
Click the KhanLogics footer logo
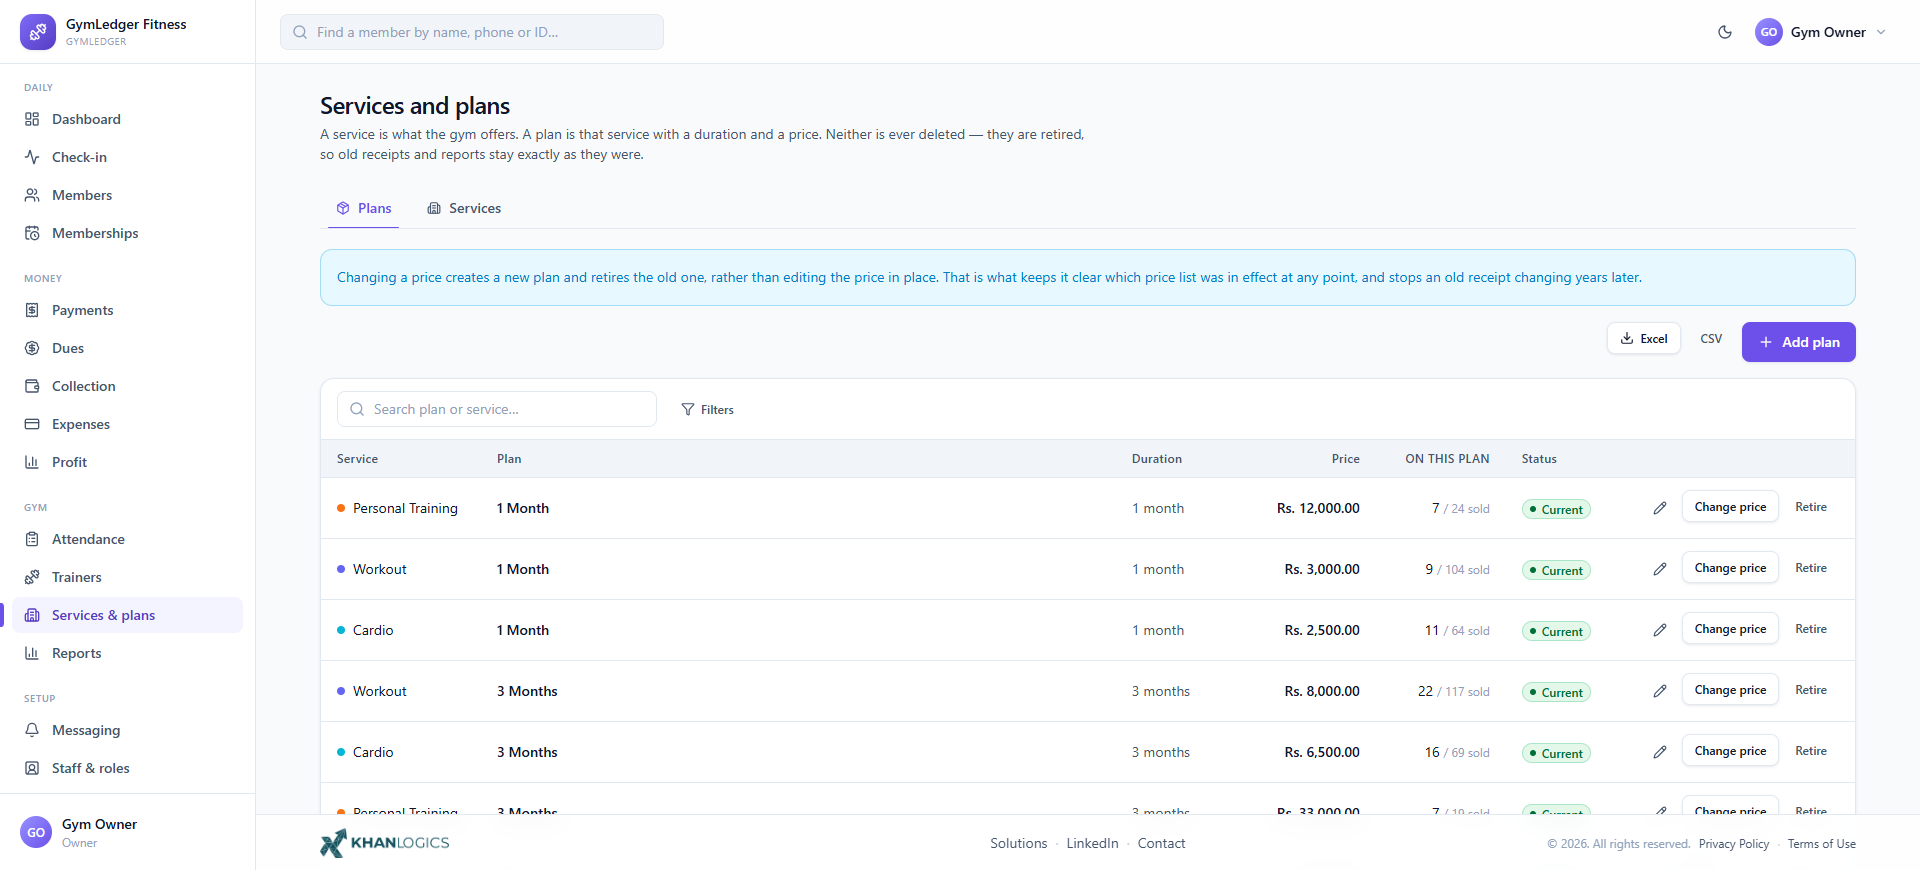tap(385, 843)
